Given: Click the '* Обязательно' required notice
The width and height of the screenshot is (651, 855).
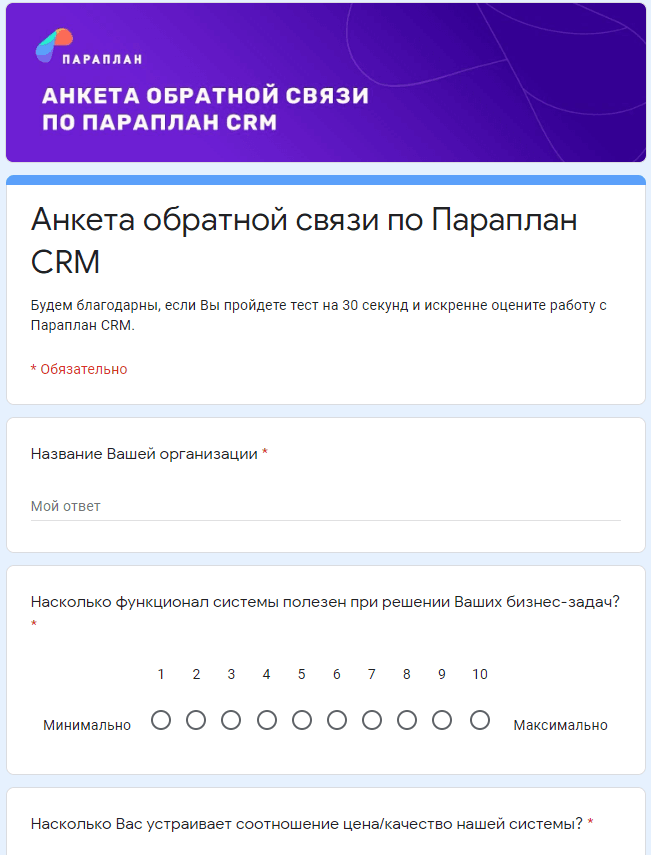Looking at the screenshot, I should [x=79, y=369].
